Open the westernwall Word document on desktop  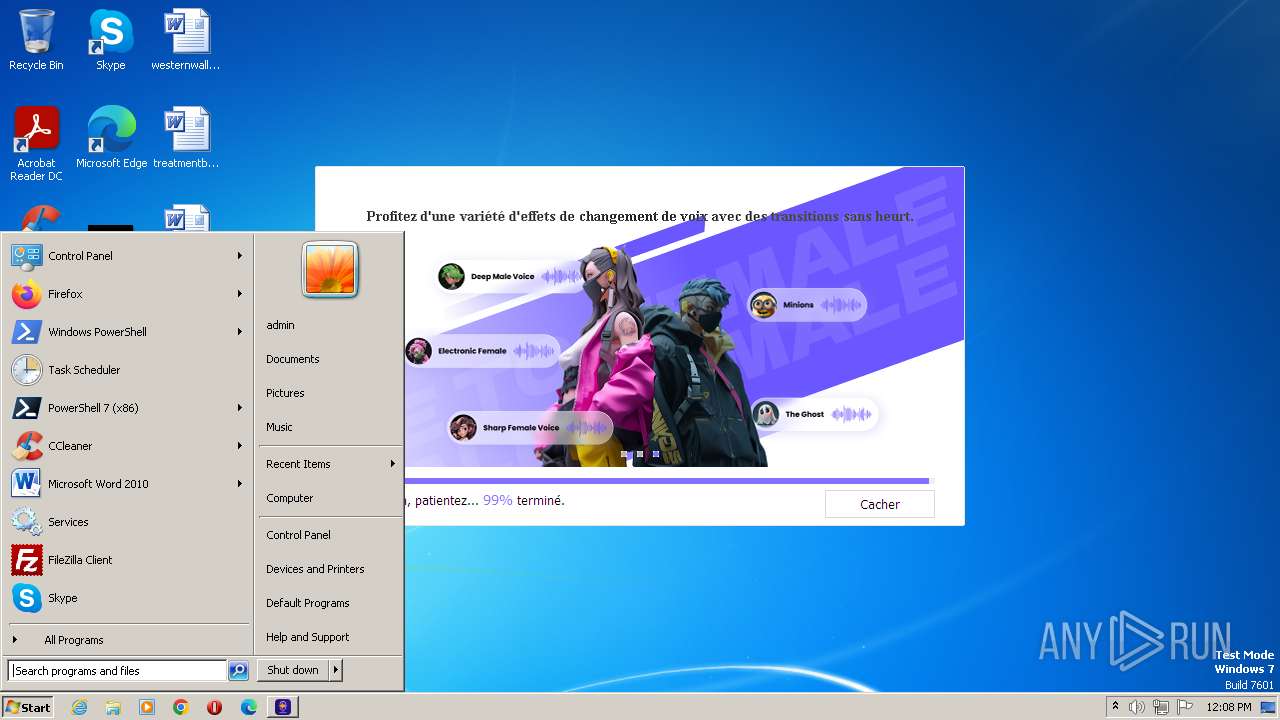pos(186,40)
